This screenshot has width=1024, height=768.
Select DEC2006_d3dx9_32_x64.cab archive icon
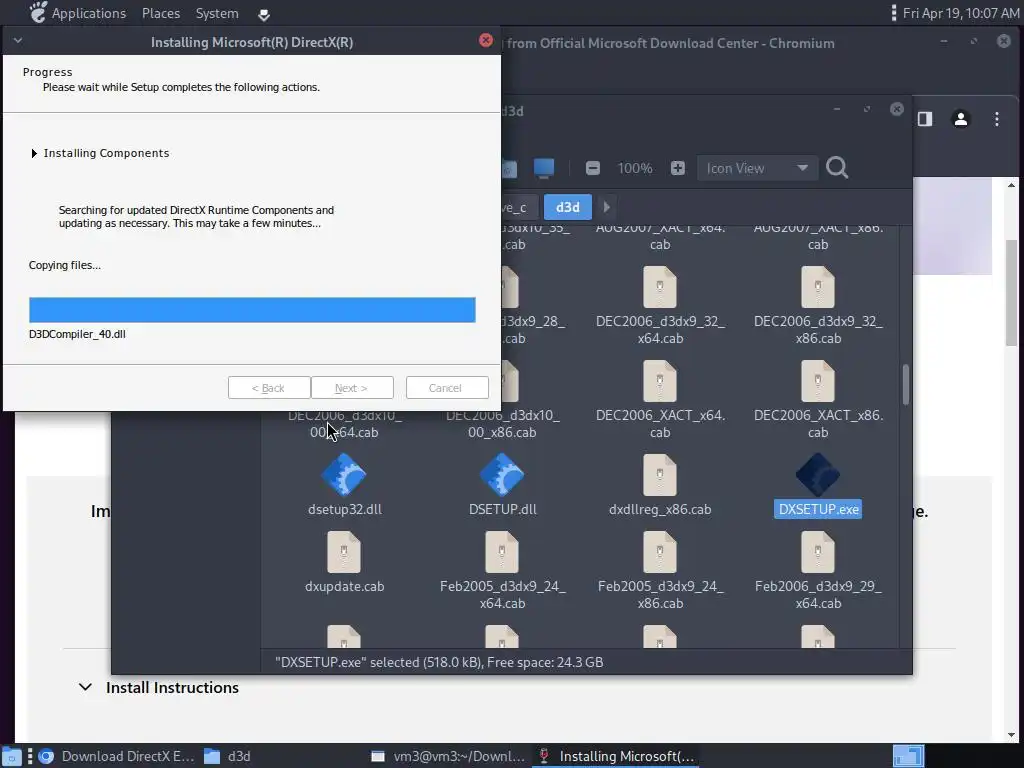pyautogui.click(x=660, y=287)
